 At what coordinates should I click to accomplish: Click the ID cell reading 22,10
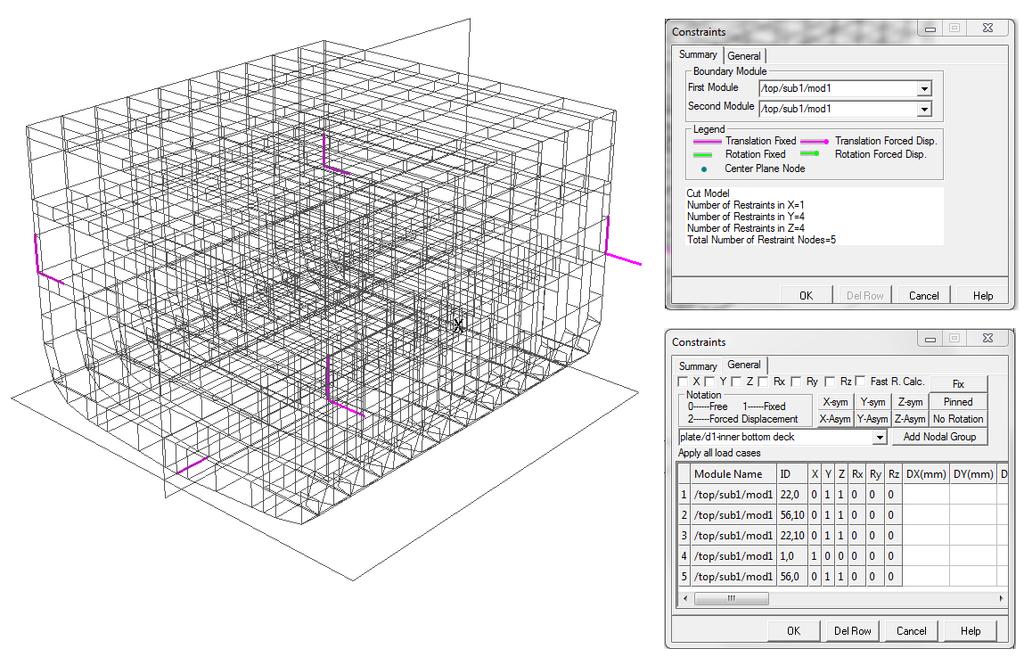(792, 536)
